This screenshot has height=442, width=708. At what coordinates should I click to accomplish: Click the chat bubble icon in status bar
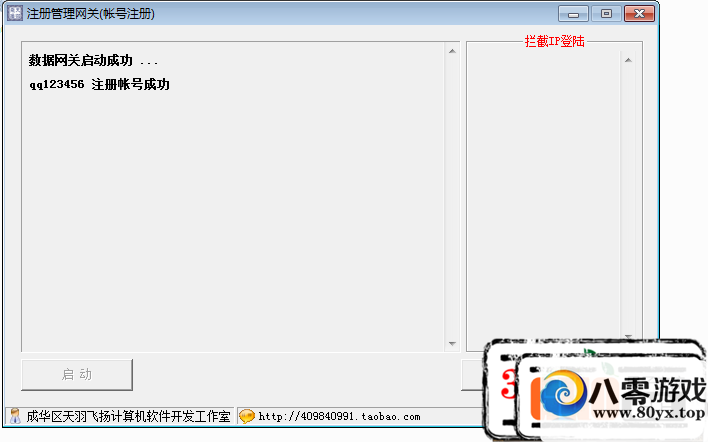coord(247,416)
